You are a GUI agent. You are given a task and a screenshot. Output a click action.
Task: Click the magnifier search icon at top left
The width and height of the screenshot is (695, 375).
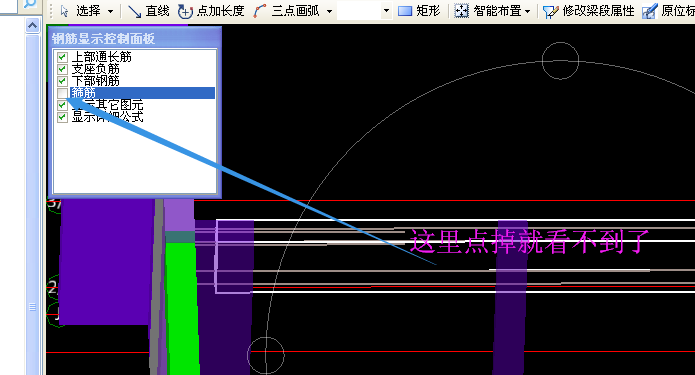(29, 4)
